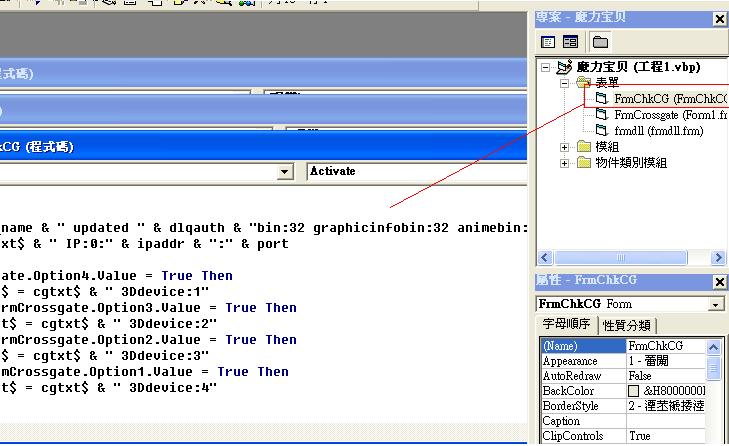Open the Activate procedure dropdown
Image resolution: width=729 pixels, height=446 pixels.
pyautogui.click(x=416, y=172)
